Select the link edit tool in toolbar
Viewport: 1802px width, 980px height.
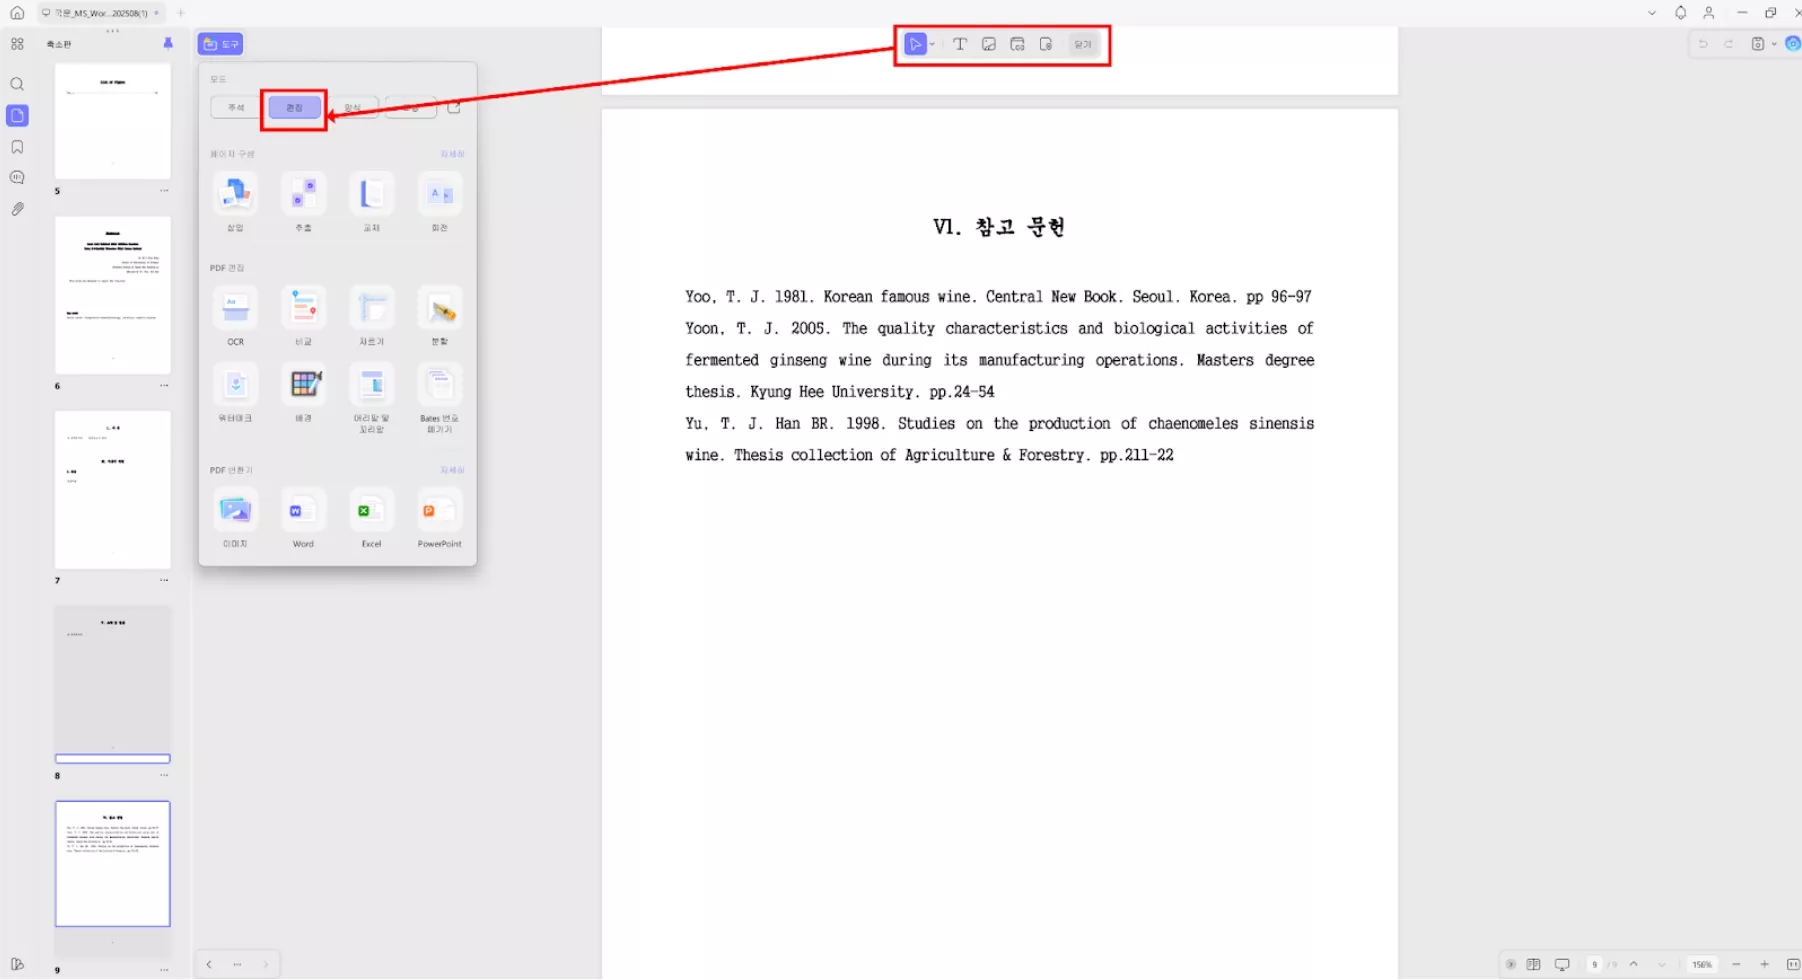click(1018, 44)
